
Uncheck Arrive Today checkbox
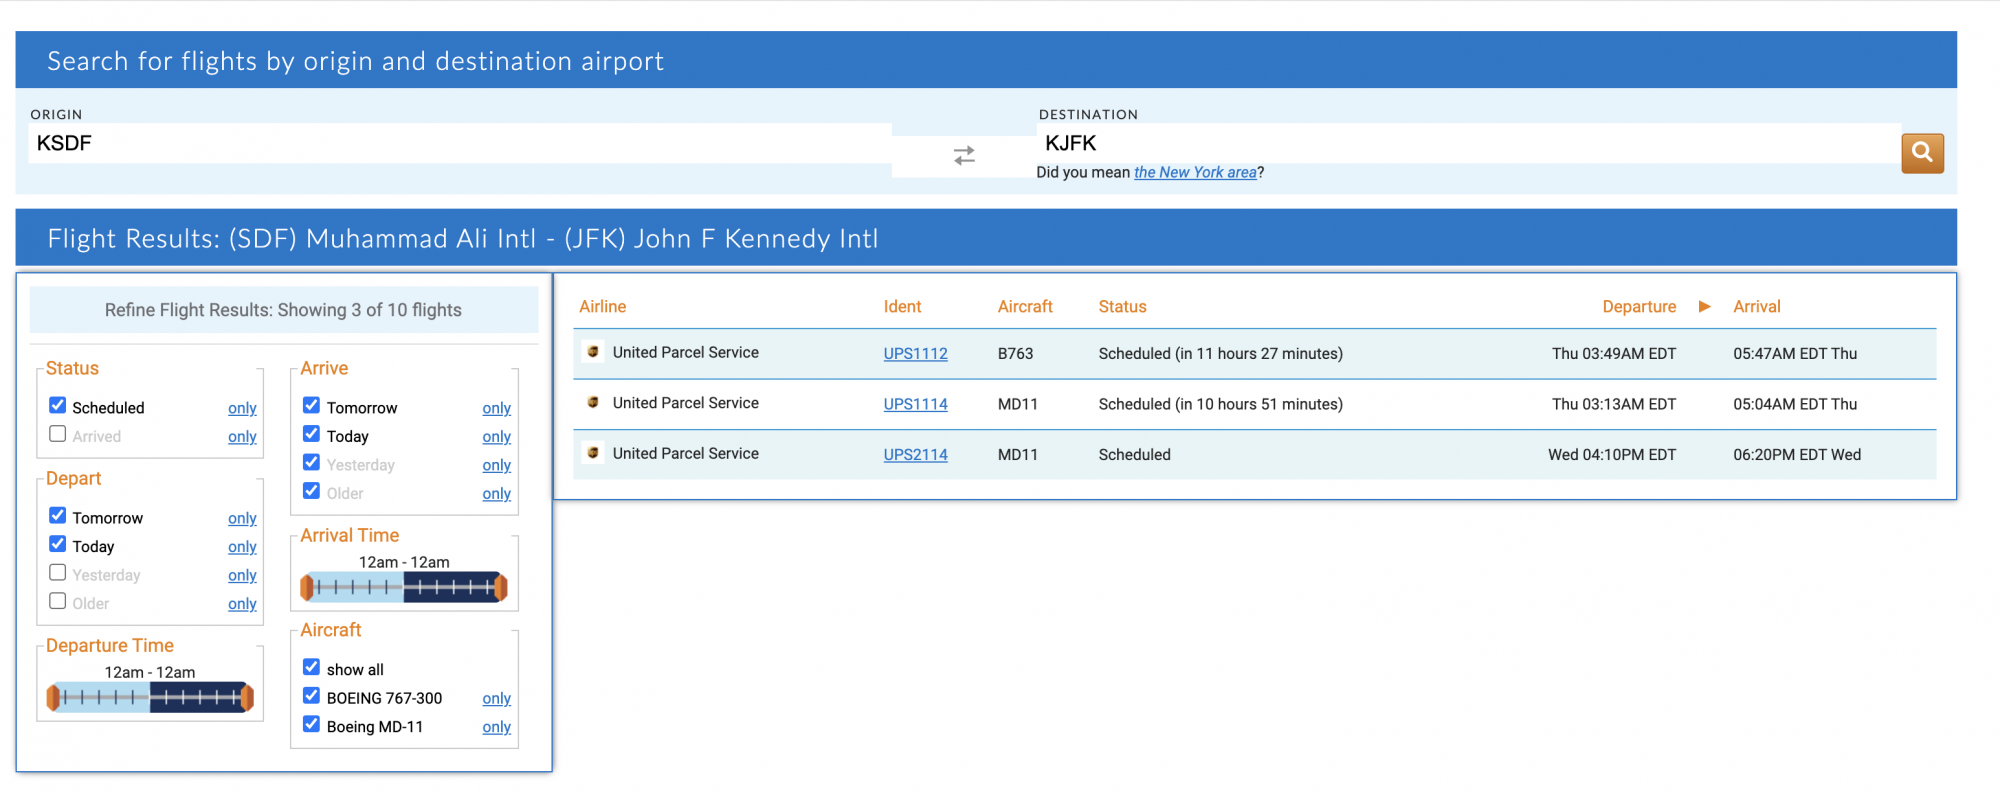click(312, 434)
